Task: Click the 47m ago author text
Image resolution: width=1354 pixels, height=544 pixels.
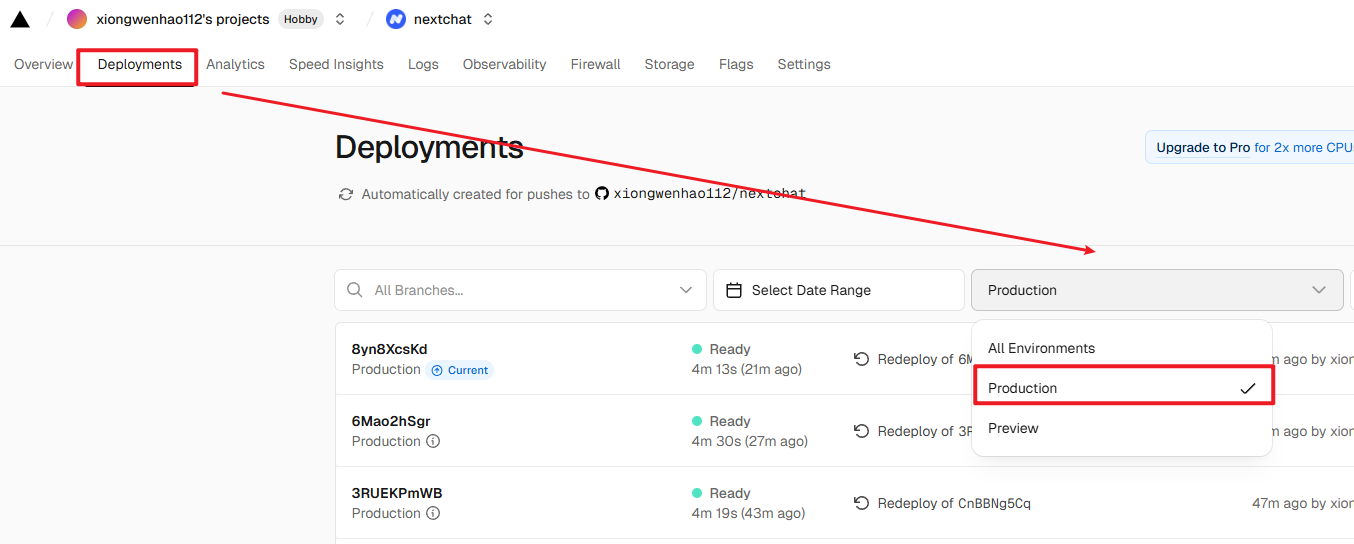Action: point(1303,503)
